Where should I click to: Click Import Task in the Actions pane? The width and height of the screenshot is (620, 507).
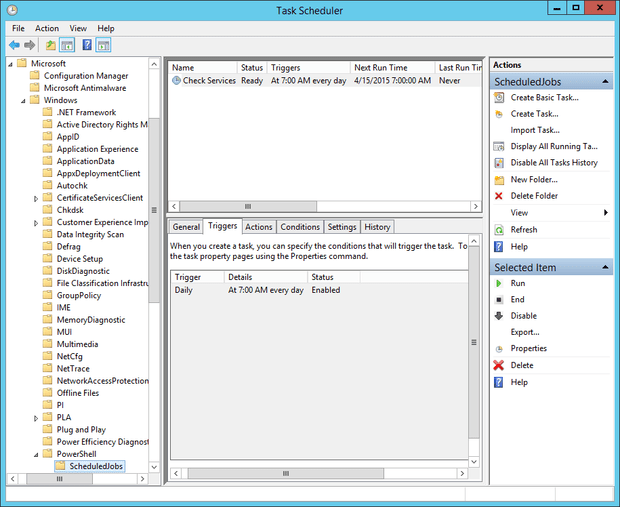click(534, 130)
